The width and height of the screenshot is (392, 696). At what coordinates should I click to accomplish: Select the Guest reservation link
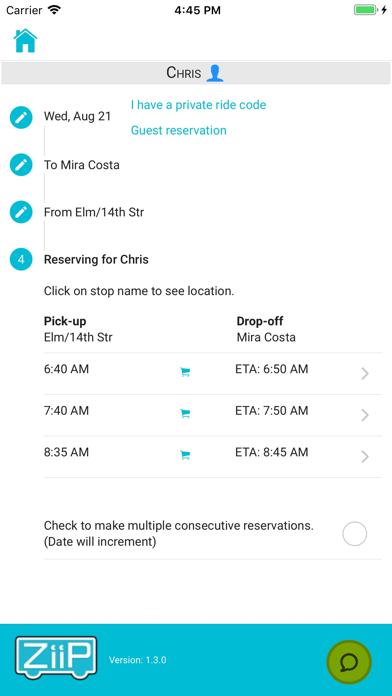pyautogui.click(x=178, y=130)
